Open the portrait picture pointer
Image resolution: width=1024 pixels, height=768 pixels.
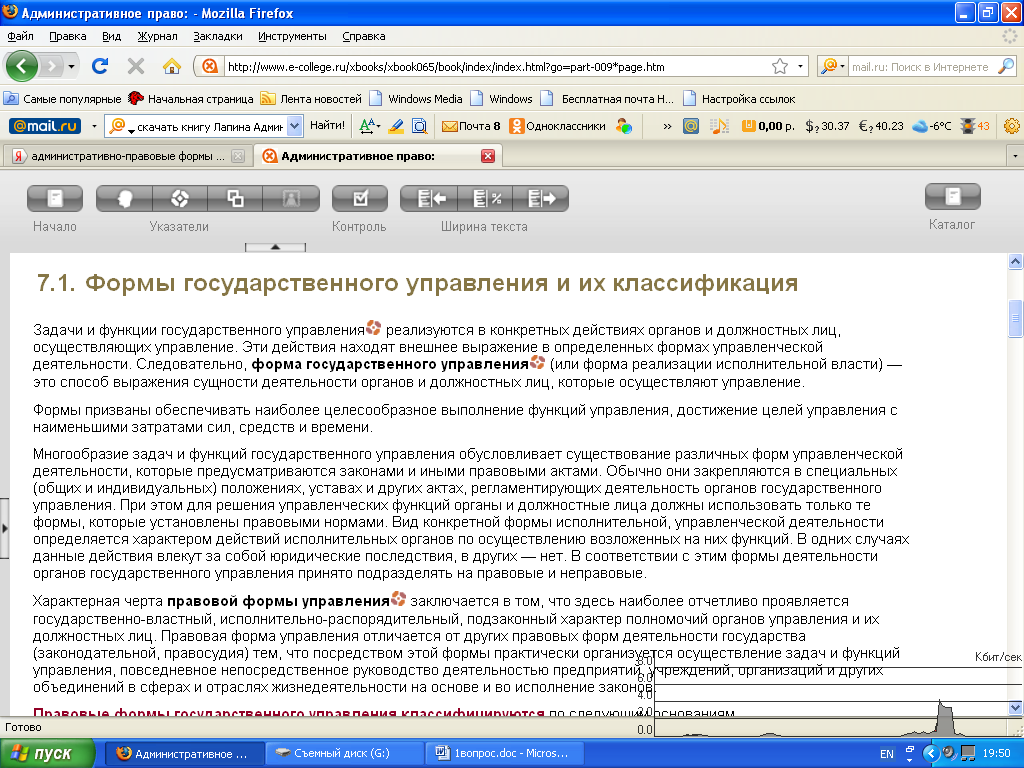click(x=291, y=199)
